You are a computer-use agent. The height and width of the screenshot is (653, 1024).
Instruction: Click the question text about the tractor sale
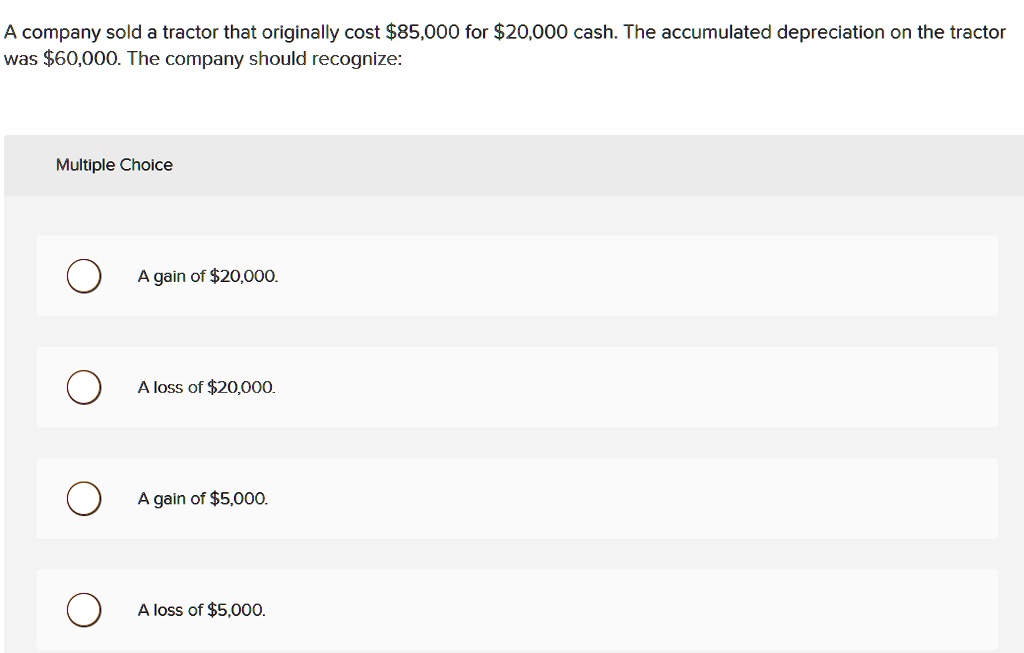[505, 45]
